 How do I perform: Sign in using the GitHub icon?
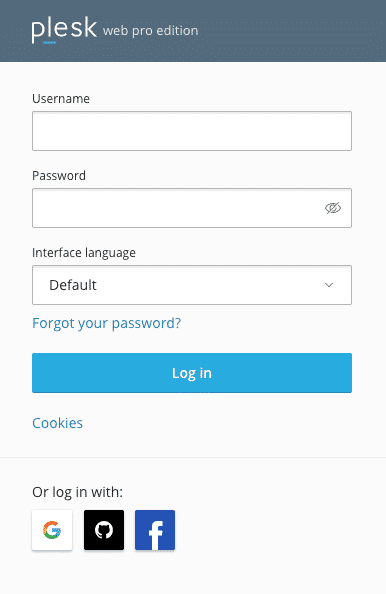104,530
